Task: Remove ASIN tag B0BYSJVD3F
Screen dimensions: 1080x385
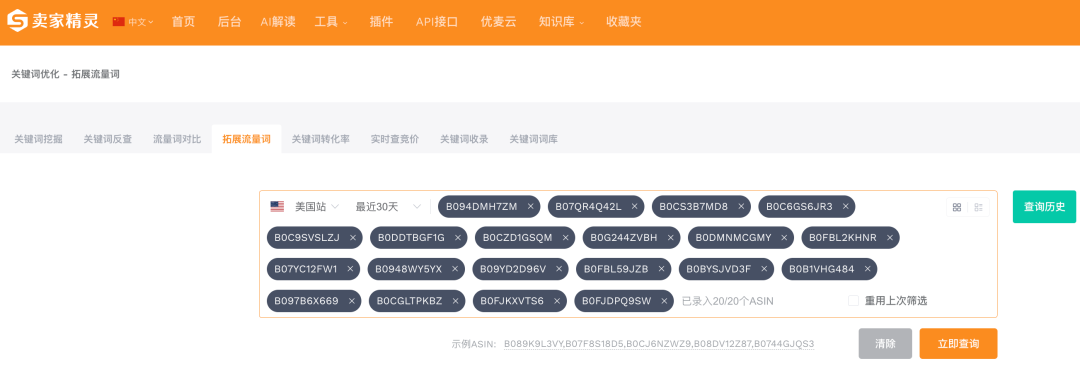Action: [x=764, y=269]
